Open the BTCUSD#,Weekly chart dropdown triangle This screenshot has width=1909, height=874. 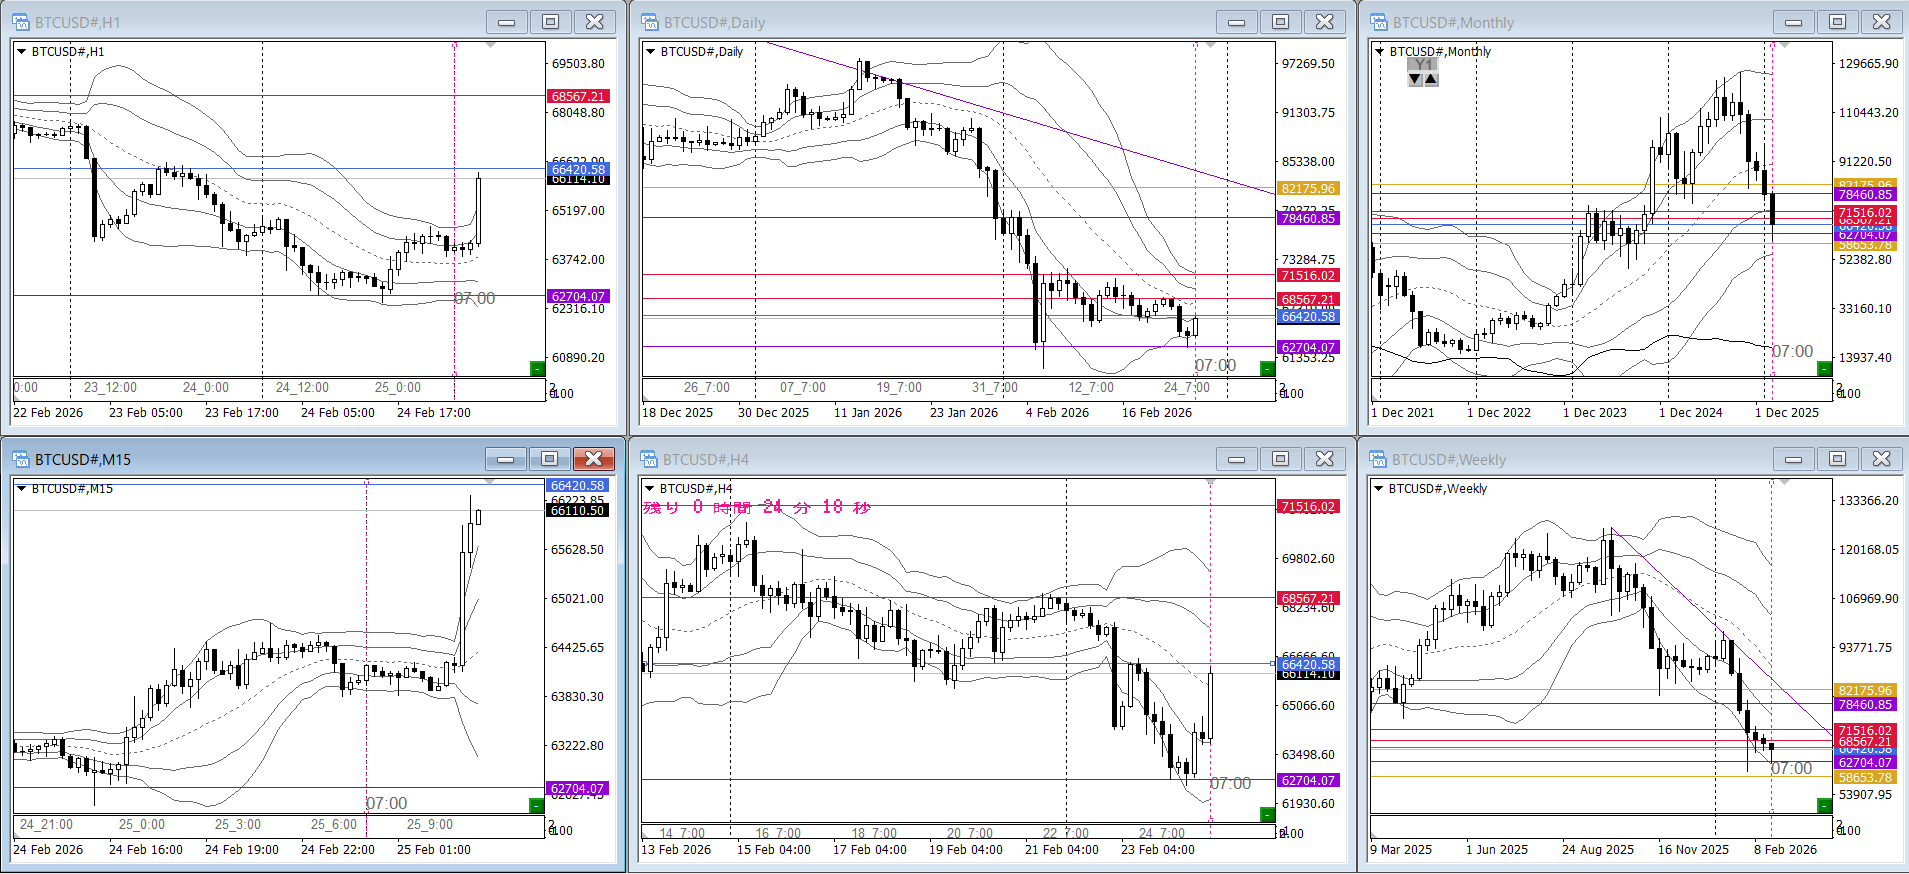coord(1379,489)
